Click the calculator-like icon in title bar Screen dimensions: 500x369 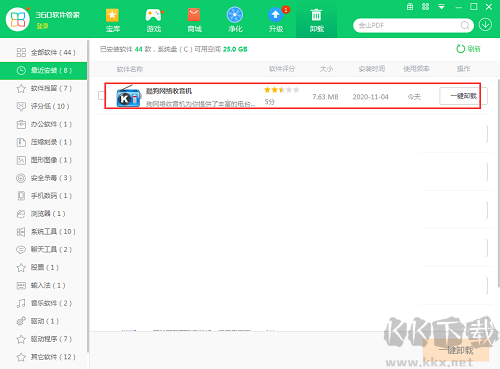pyautogui.click(x=410, y=7)
